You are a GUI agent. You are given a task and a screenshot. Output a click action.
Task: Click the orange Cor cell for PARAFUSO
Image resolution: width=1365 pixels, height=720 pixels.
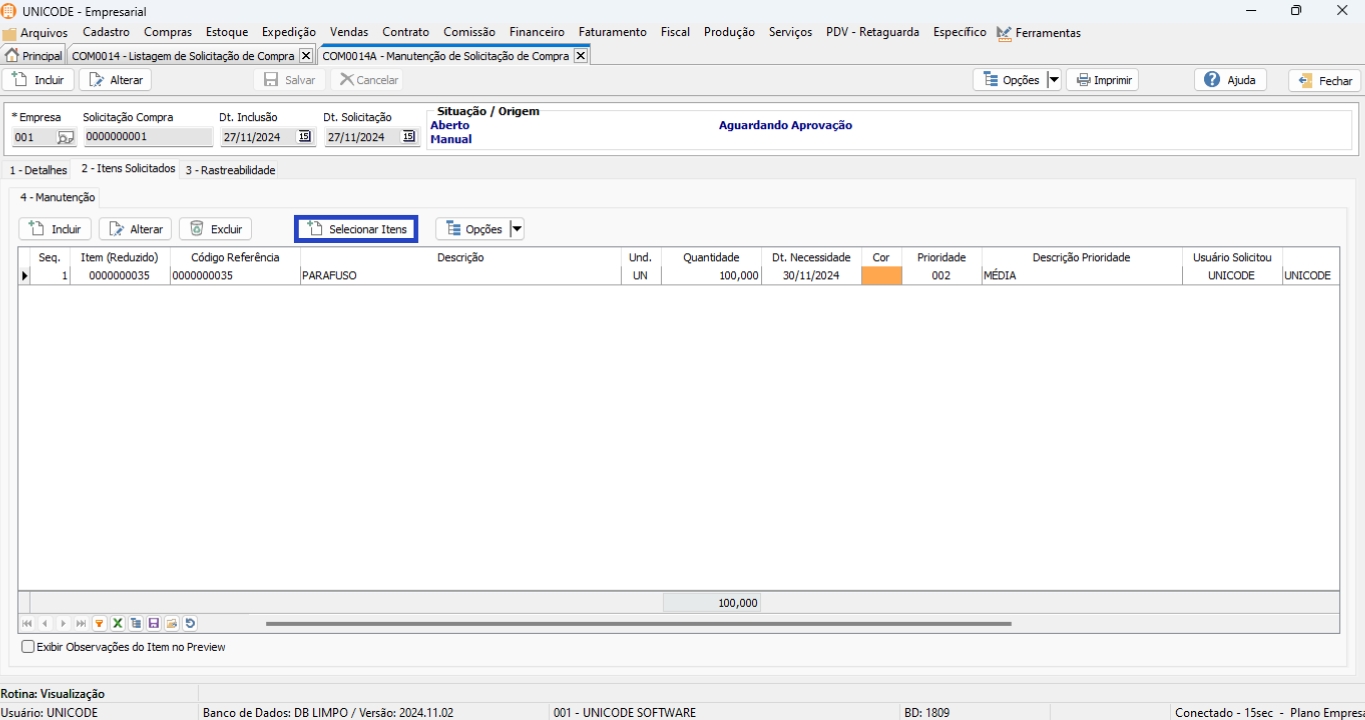click(x=881, y=276)
